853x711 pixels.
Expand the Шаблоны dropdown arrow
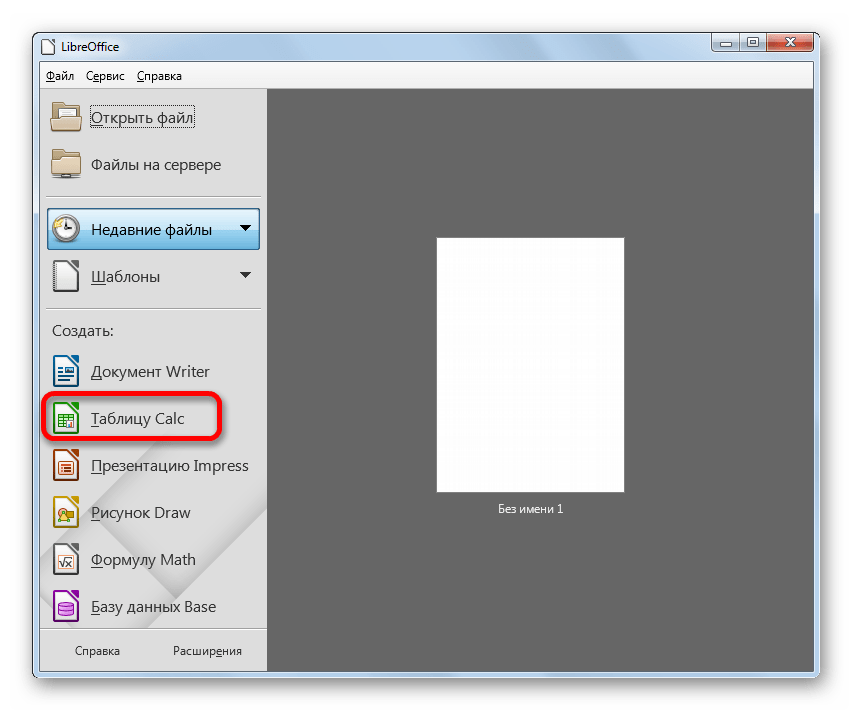point(245,276)
